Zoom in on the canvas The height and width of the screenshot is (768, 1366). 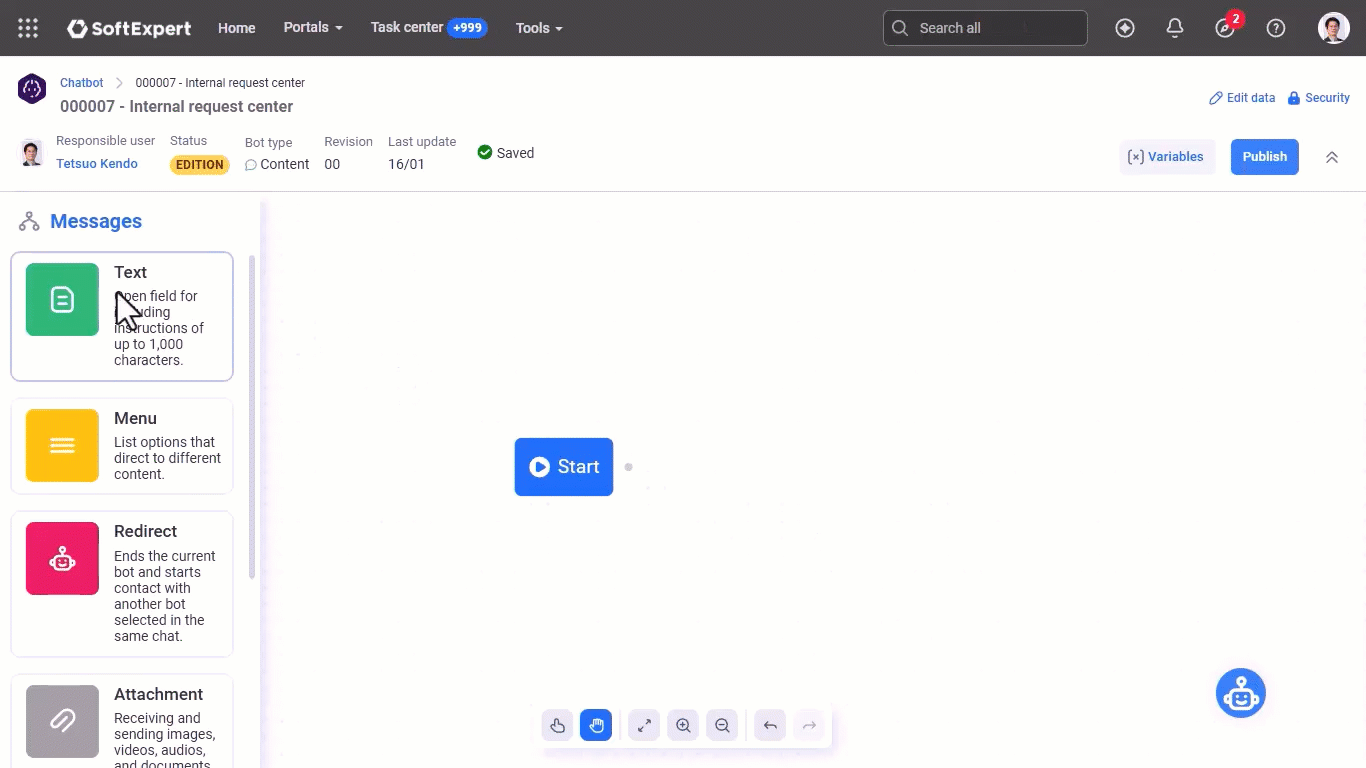[683, 725]
